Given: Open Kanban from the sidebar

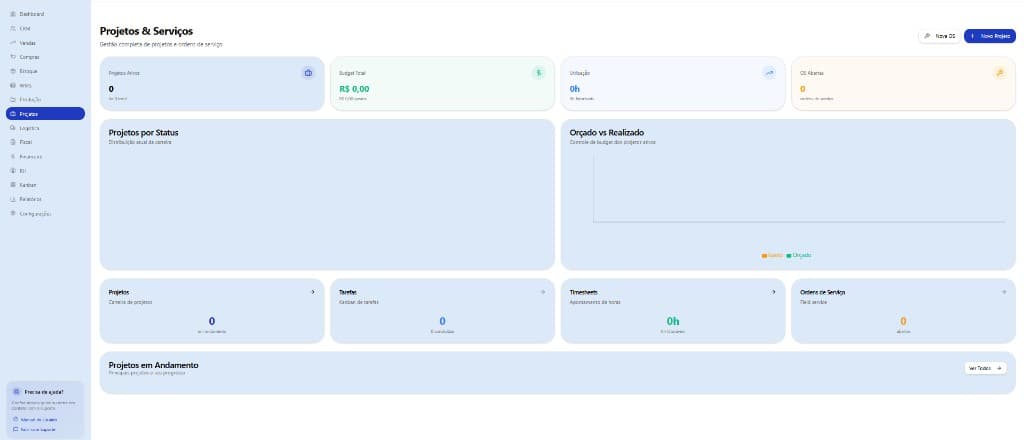Looking at the screenshot, I should tap(45, 185).
